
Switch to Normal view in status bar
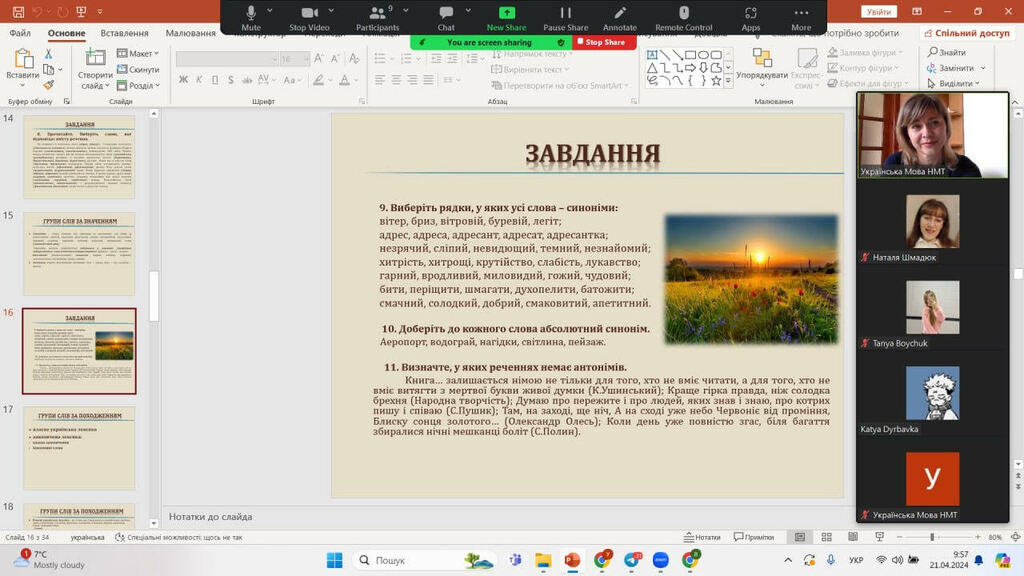(x=800, y=537)
